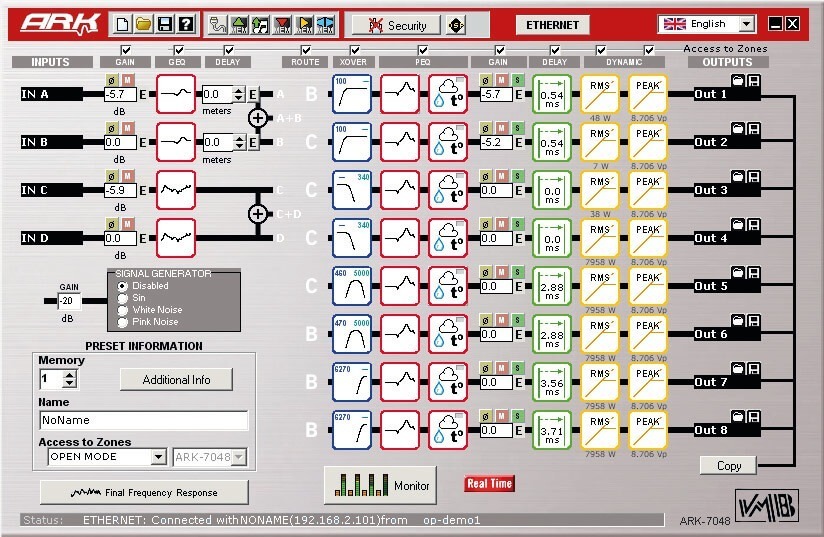
Task: Mute the IN A input channel
Action: tap(127, 80)
